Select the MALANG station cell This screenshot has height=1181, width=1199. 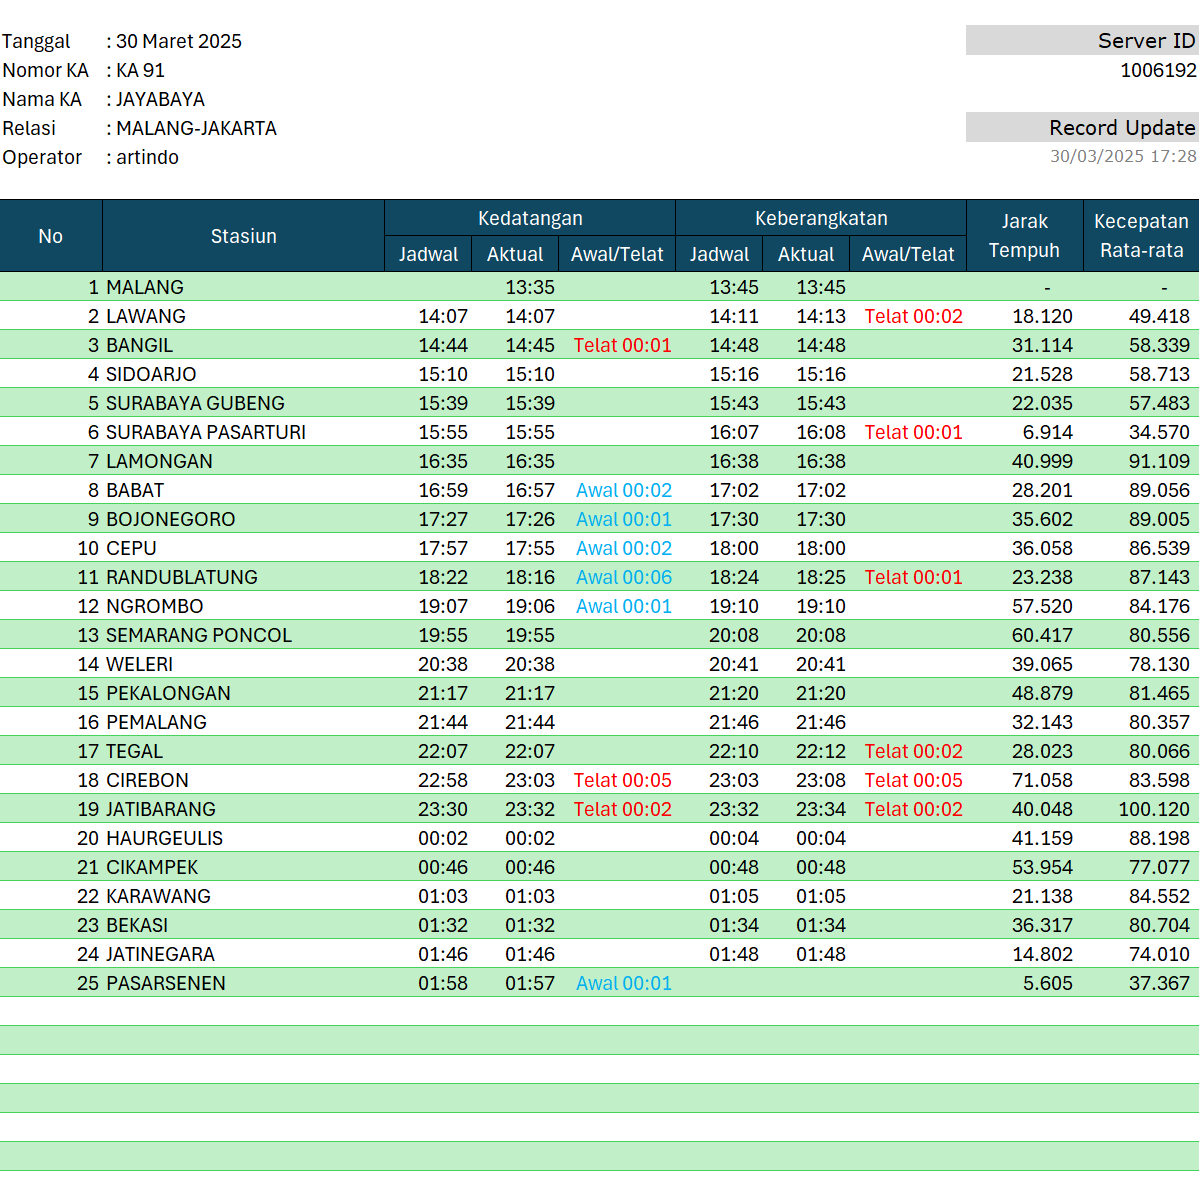pos(145,287)
